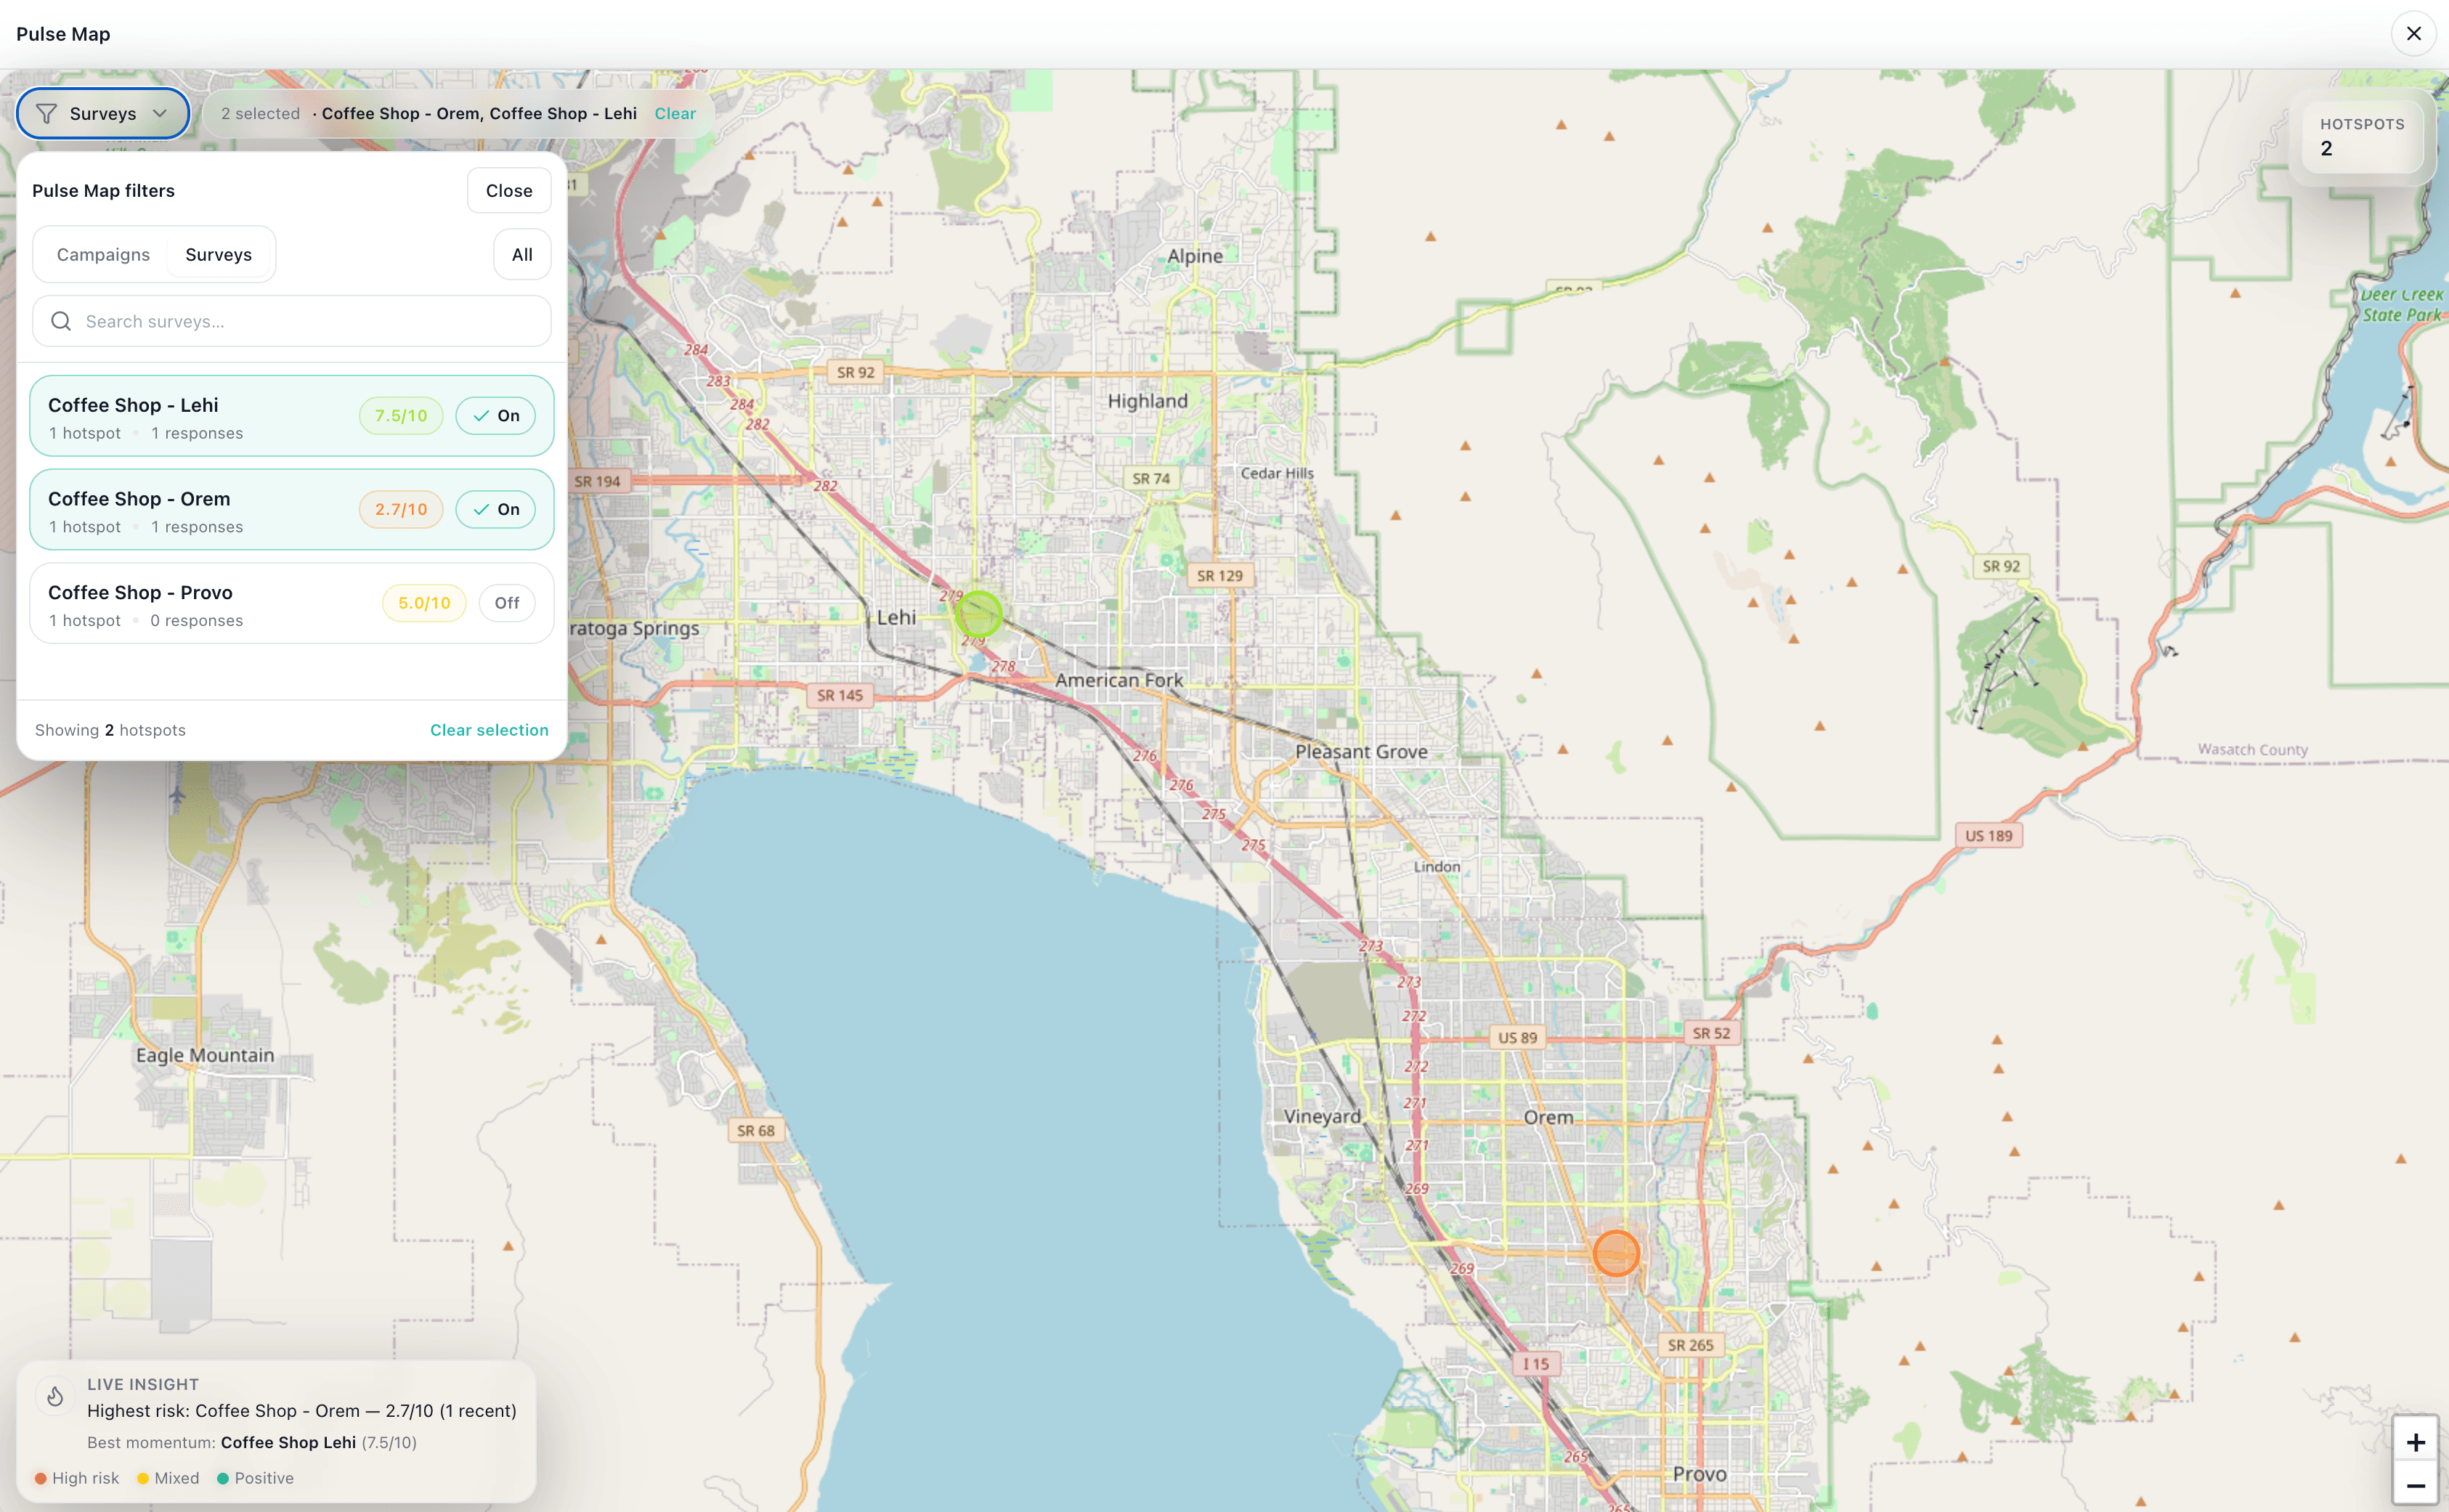Click the flame icon in Live Insight panel

[x=55, y=1396]
